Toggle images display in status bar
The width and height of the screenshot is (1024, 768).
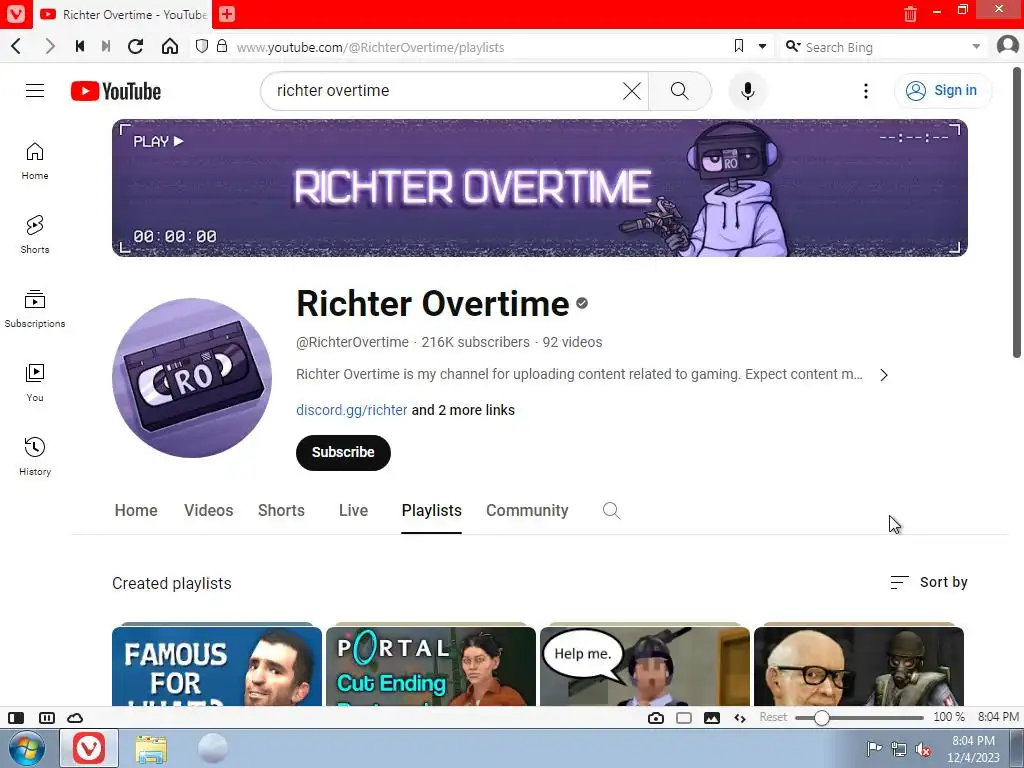tap(712, 718)
